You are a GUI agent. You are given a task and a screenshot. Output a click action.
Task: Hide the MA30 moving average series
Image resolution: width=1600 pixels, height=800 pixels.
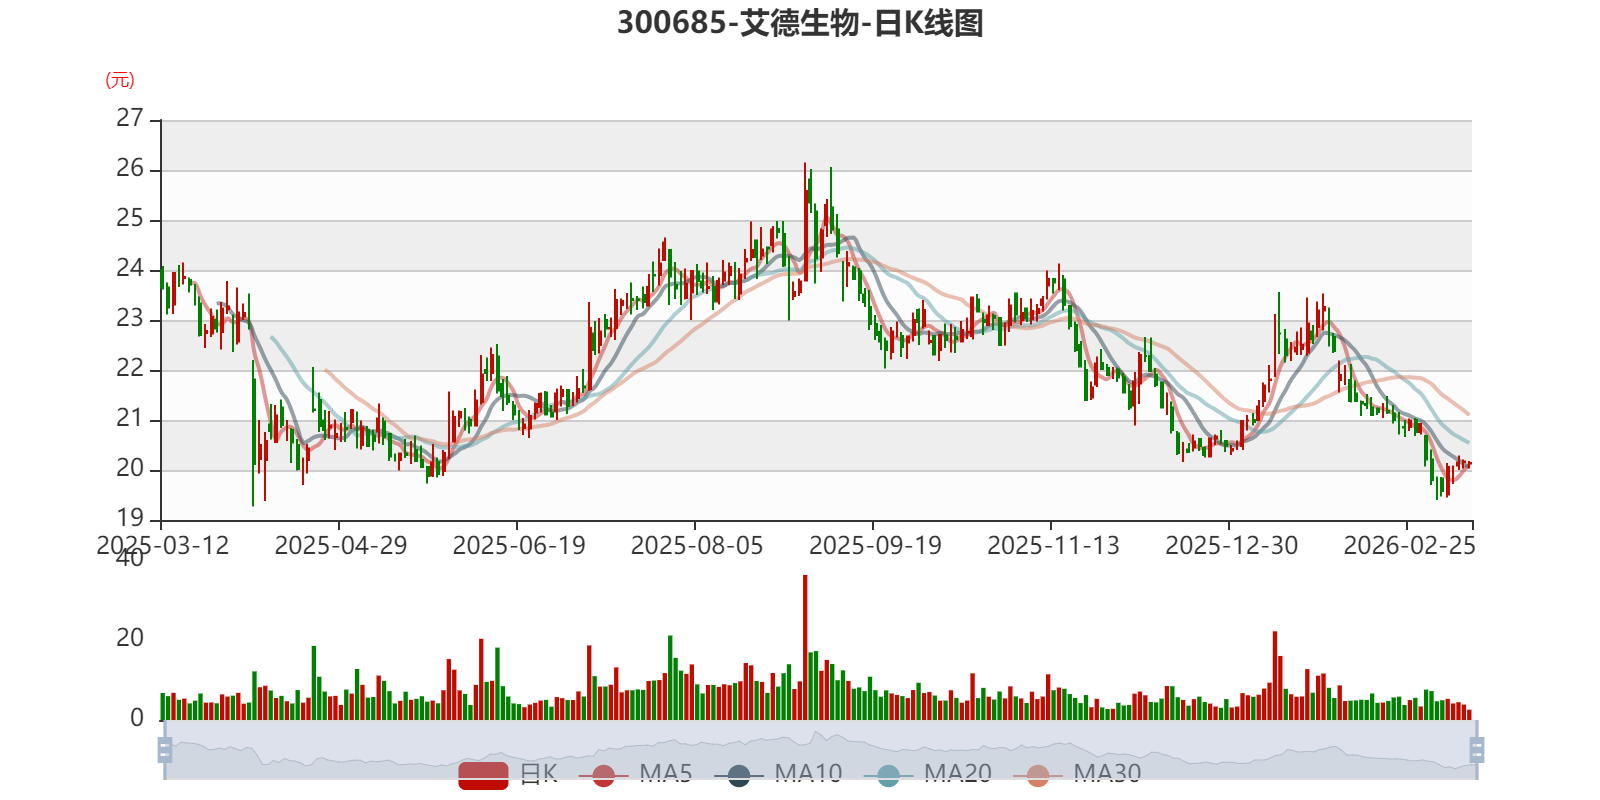[x=1077, y=774]
